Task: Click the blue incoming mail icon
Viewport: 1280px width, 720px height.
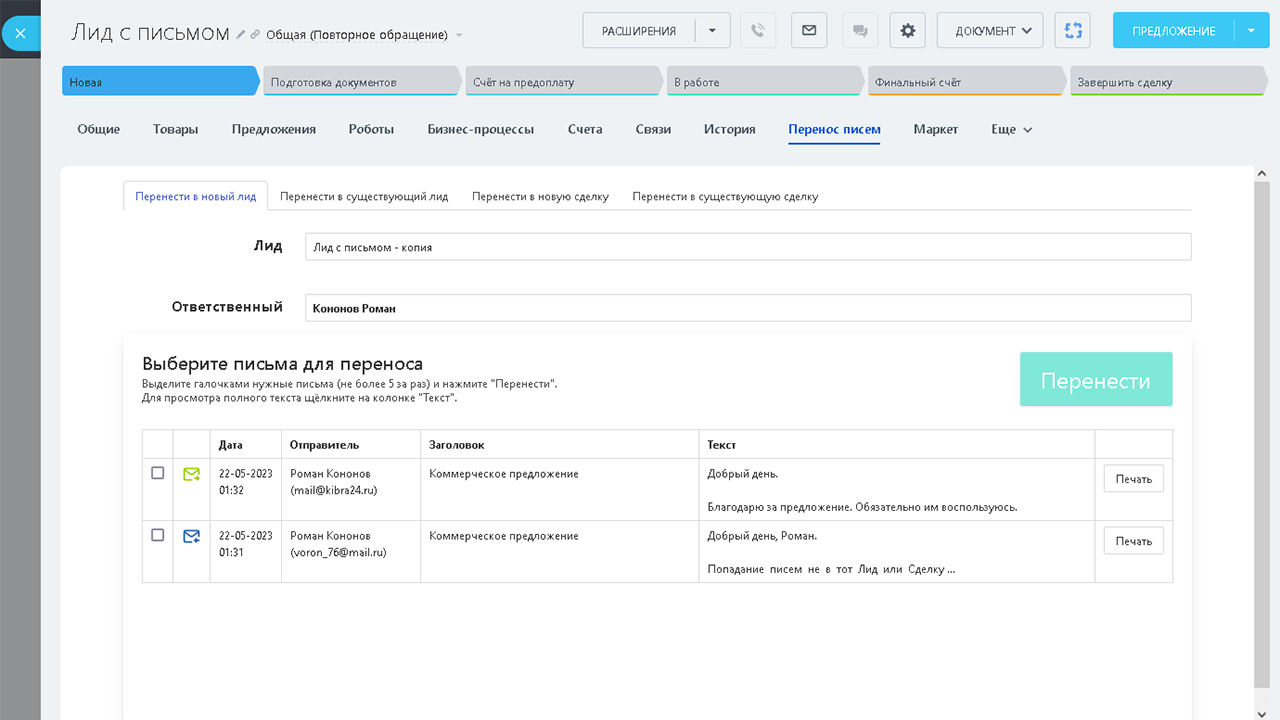Action: click(x=191, y=537)
